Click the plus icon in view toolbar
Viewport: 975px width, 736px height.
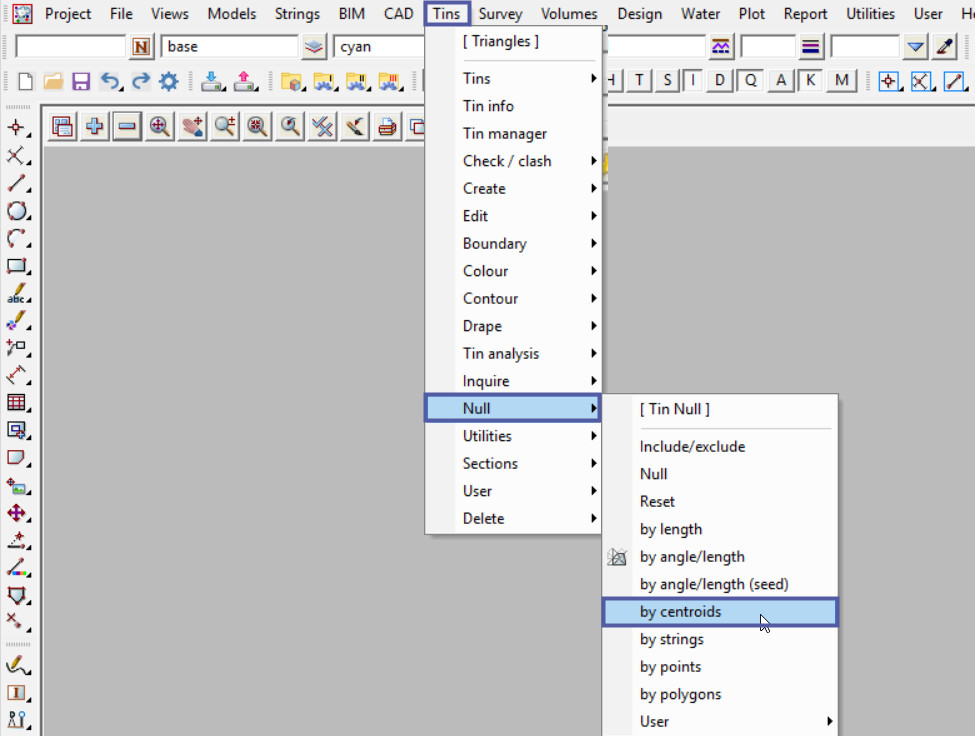(x=95, y=126)
